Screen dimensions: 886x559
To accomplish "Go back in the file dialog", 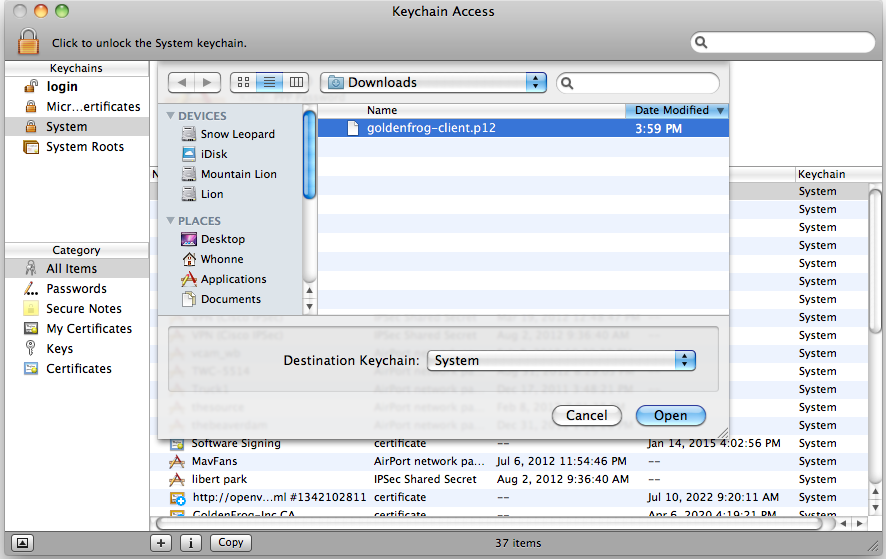I will (181, 83).
